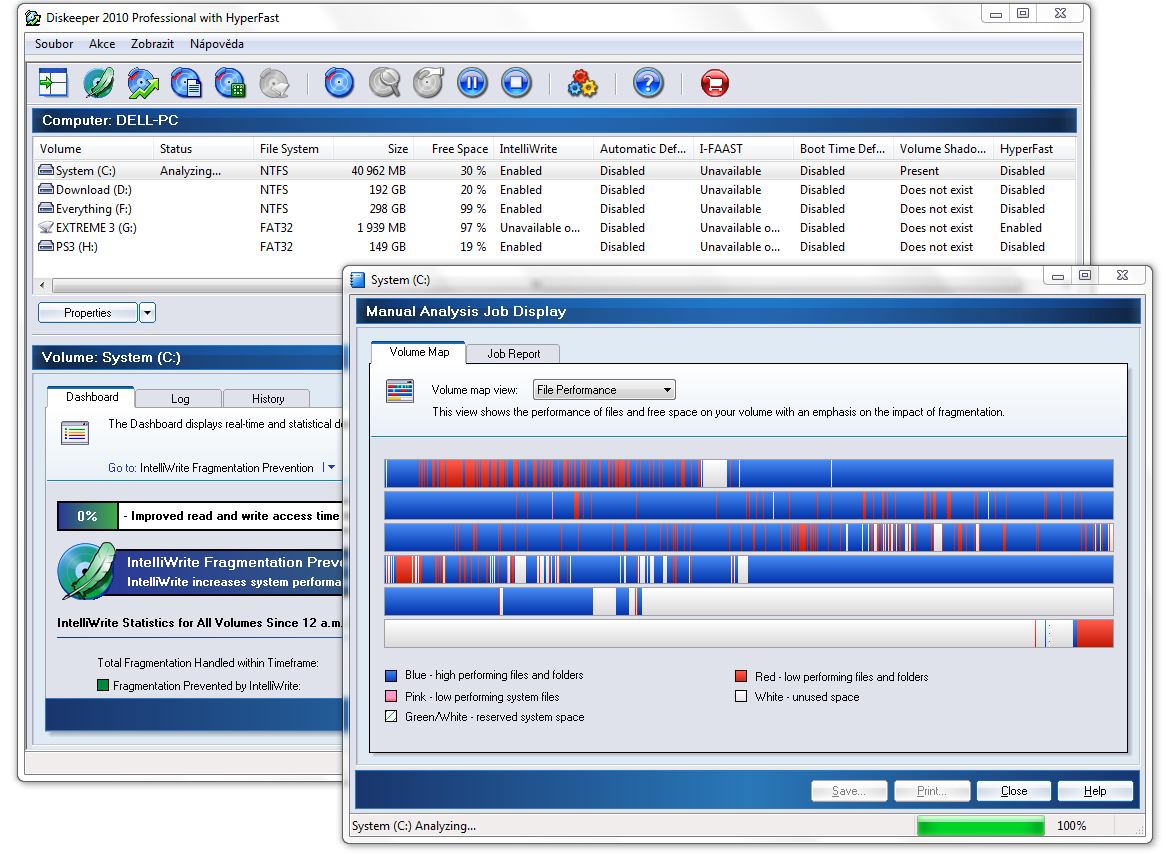Click the drive icon for System (C:)
The width and height of the screenshot is (1166, 854).
[46, 170]
